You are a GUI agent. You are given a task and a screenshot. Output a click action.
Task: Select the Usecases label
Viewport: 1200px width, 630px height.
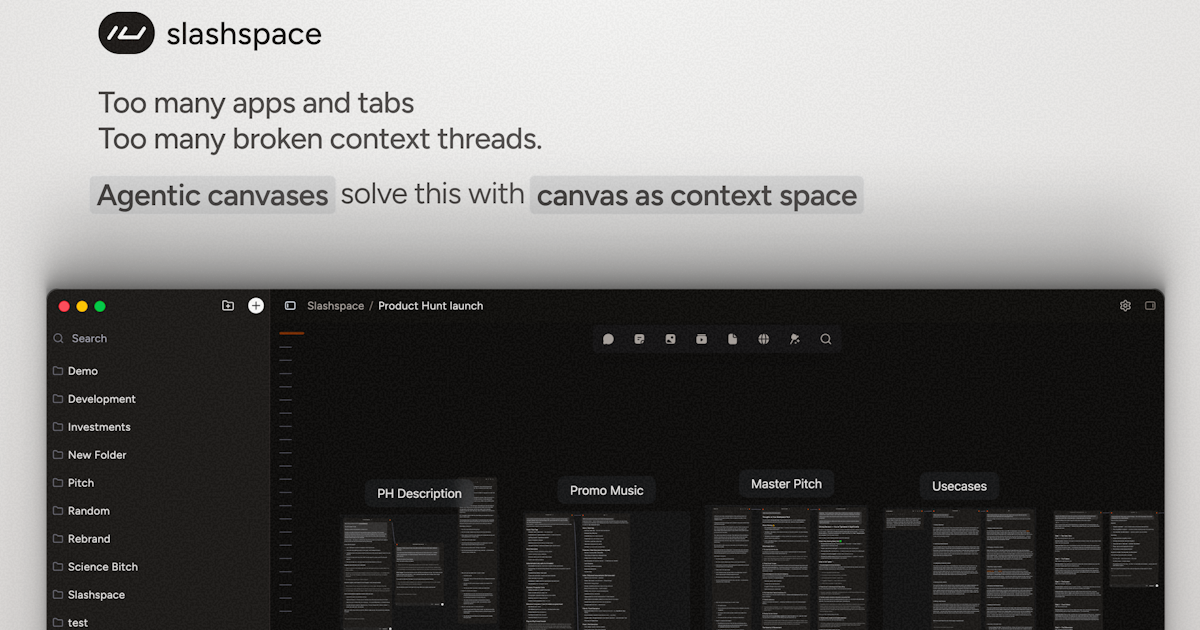pos(959,486)
